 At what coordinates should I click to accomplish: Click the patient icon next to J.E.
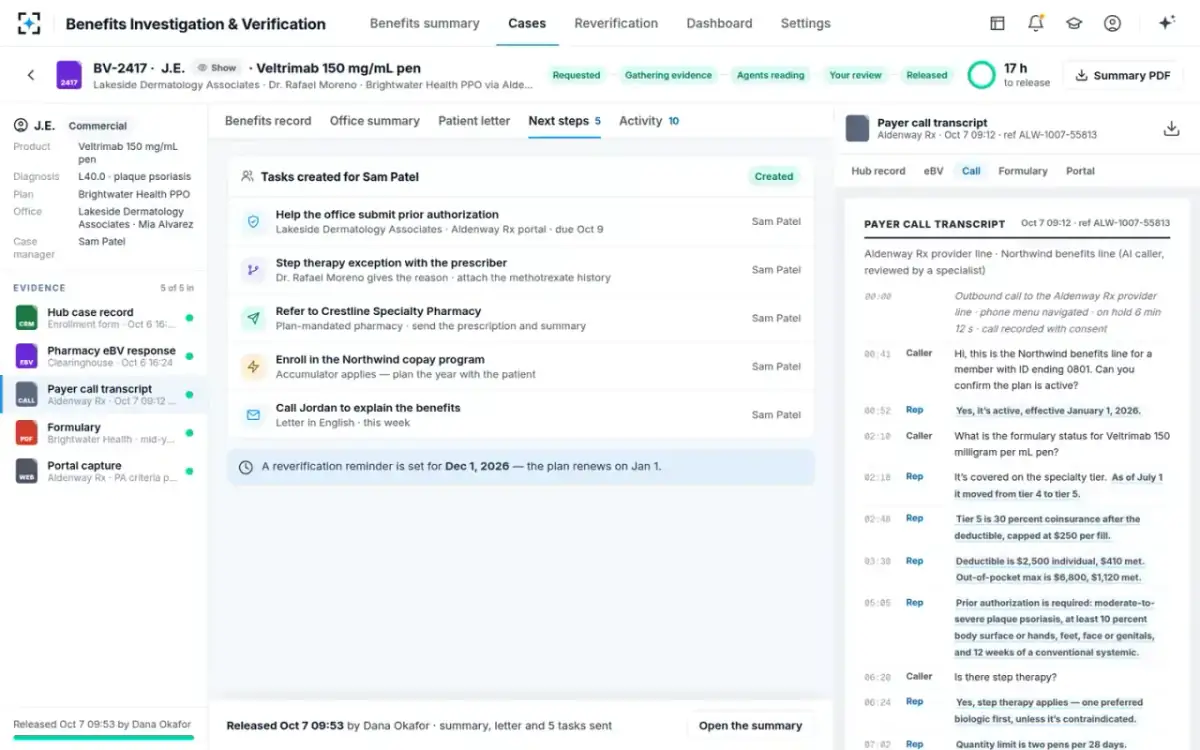click(x=21, y=126)
